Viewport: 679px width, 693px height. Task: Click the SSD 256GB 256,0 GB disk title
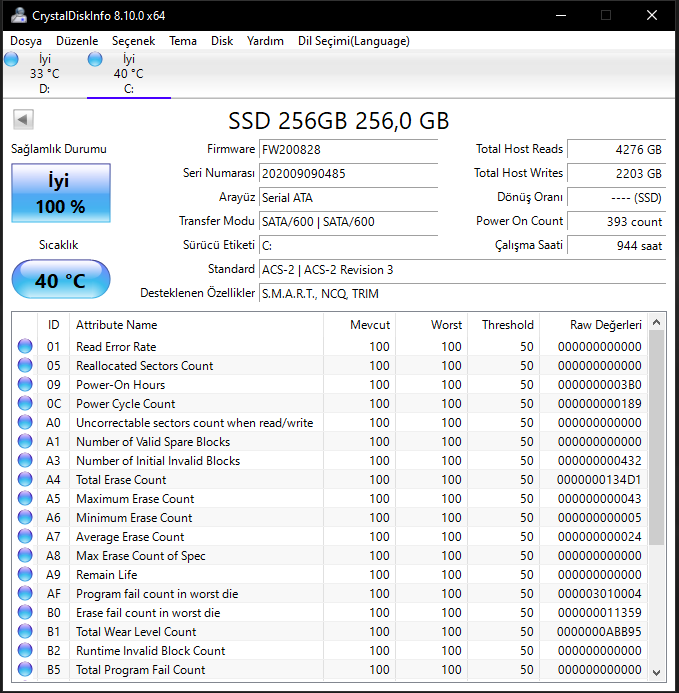pyautogui.click(x=339, y=120)
